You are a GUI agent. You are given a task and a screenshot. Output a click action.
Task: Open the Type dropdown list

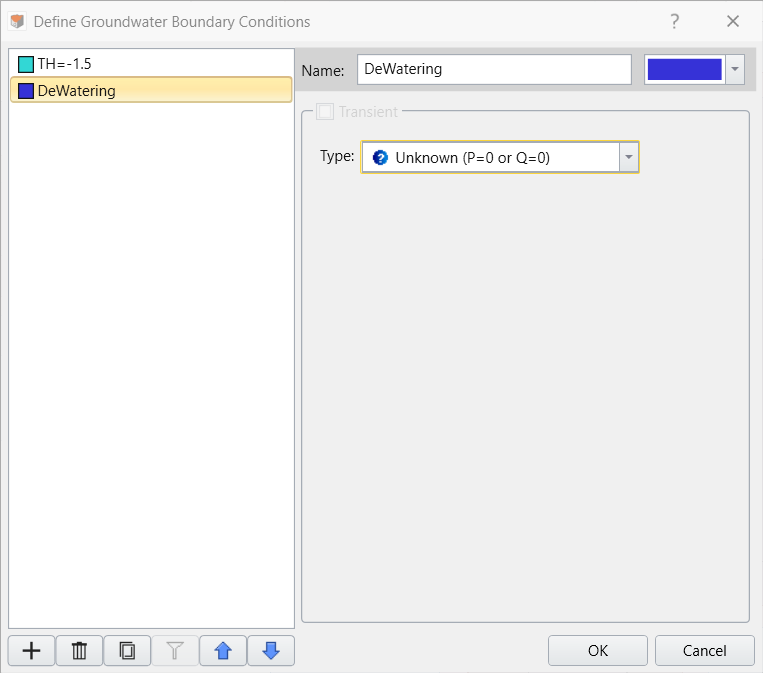click(629, 157)
